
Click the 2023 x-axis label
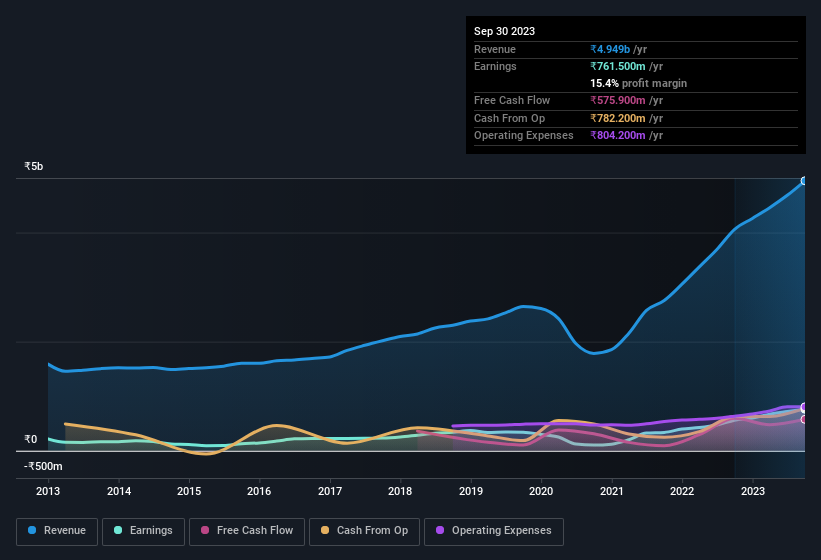[x=753, y=491]
